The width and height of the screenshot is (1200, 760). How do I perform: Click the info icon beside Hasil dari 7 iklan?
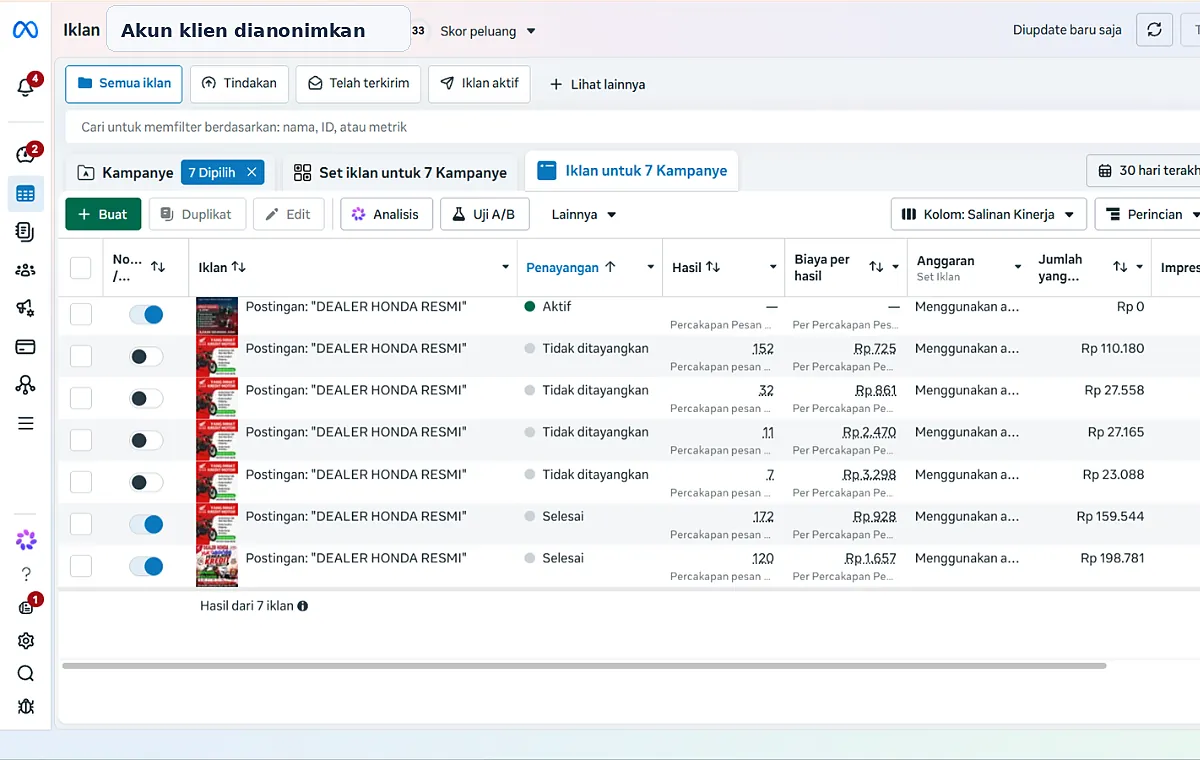[302, 606]
